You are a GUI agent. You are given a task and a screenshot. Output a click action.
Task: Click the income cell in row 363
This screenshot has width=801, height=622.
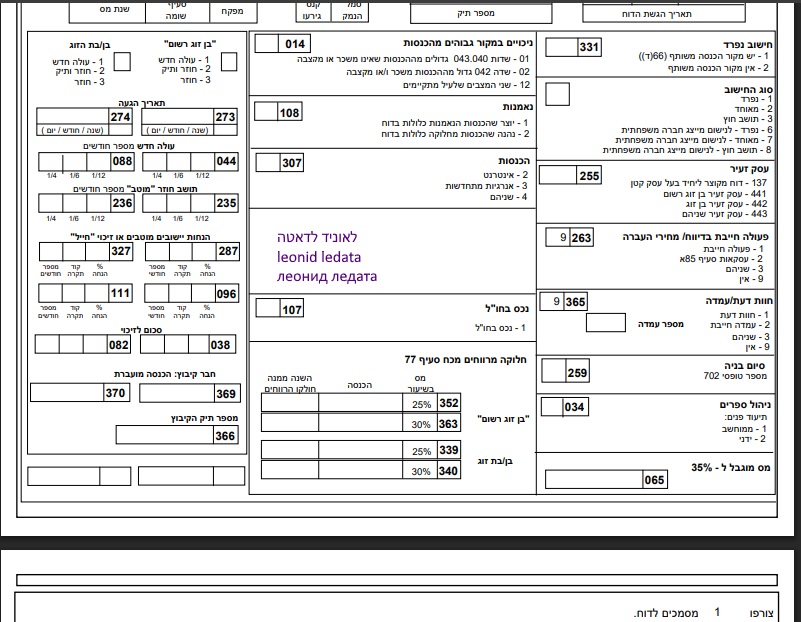point(360,423)
